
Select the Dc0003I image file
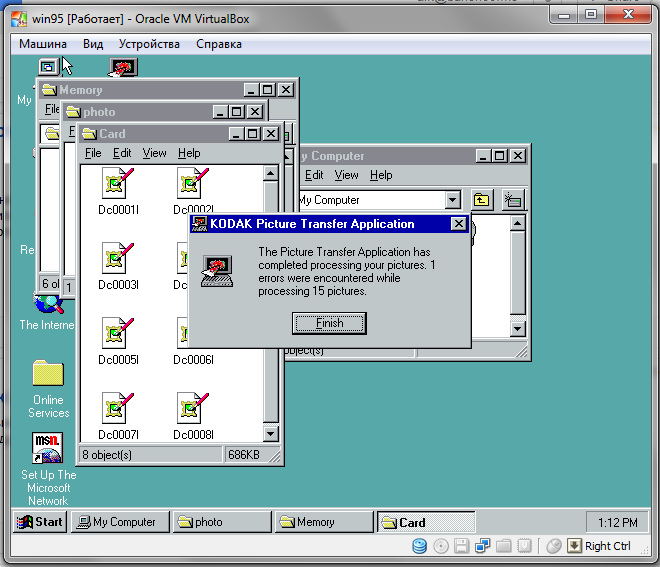[118, 266]
